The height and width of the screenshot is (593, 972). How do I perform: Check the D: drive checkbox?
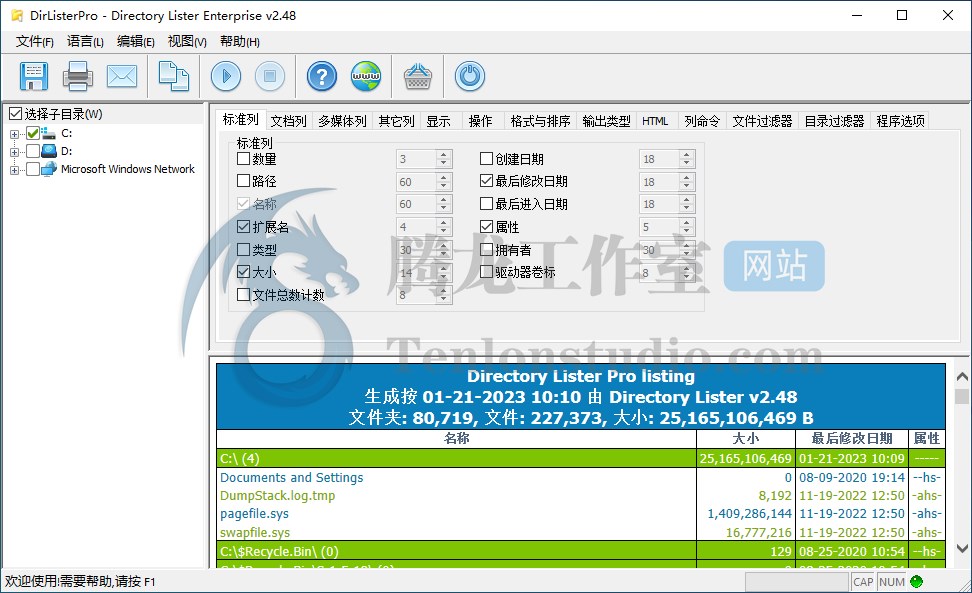(x=33, y=151)
